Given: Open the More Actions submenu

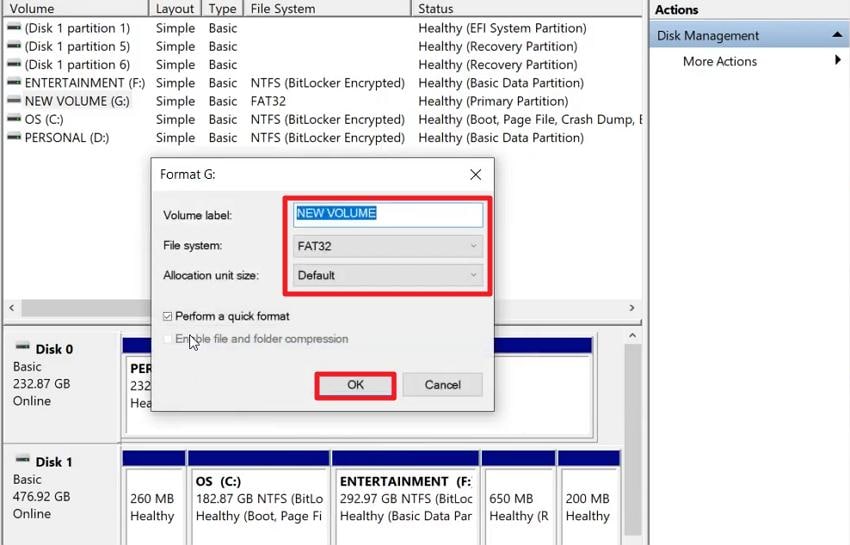Looking at the screenshot, I should coord(750,61).
